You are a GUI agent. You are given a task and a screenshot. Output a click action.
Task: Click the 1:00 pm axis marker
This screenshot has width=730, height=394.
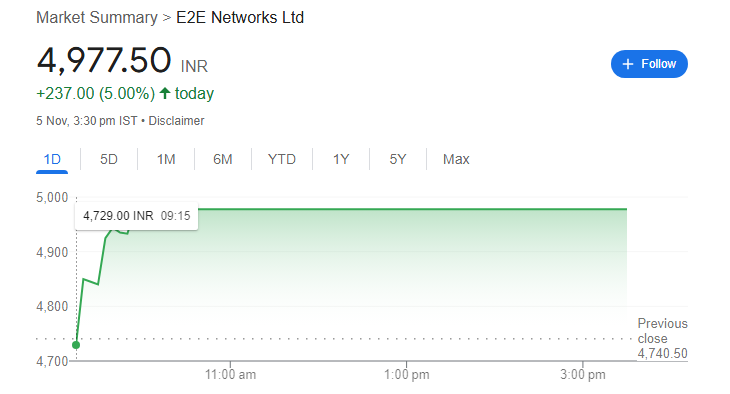click(406, 374)
